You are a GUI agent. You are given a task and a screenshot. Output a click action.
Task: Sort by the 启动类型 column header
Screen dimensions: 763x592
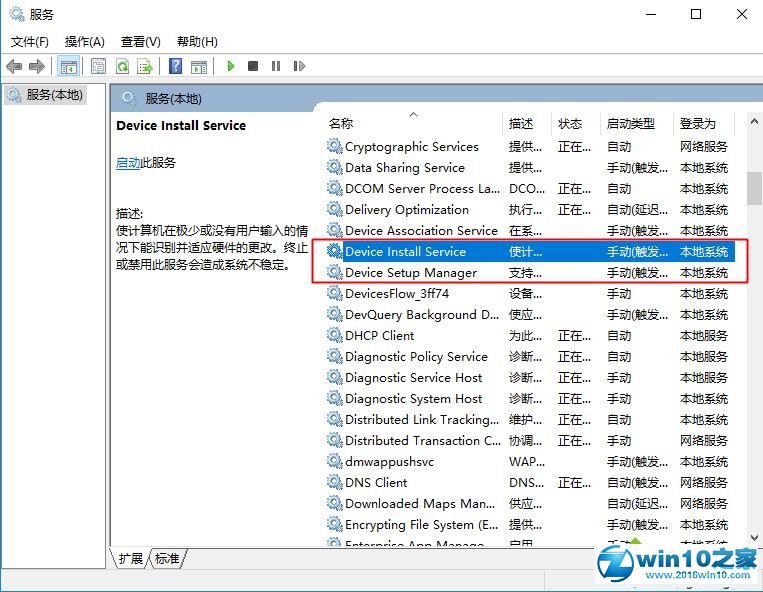[630, 123]
